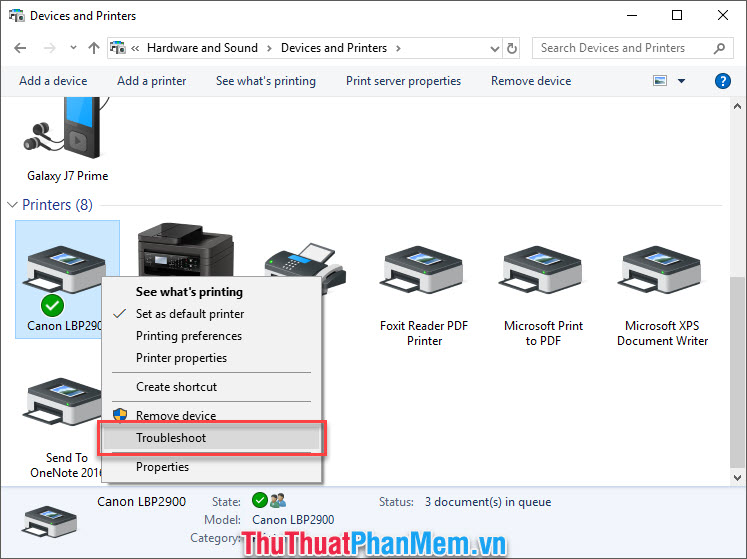Click Remove device toolbar button
The image size is (747, 559).
(x=531, y=81)
